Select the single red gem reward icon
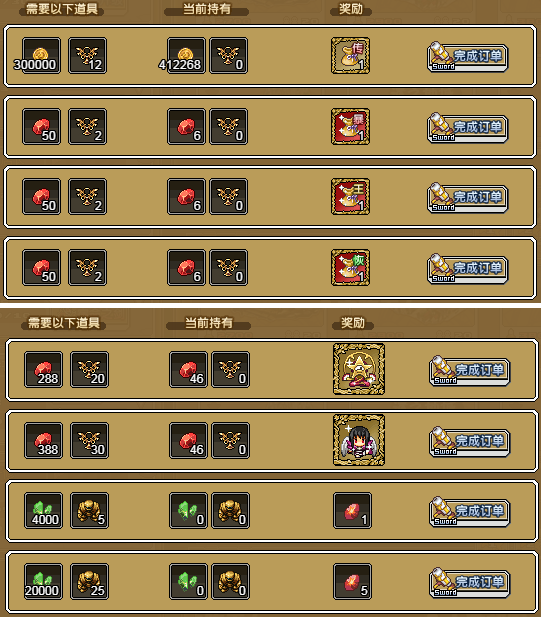The width and height of the screenshot is (541, 617). pos(352,510)
